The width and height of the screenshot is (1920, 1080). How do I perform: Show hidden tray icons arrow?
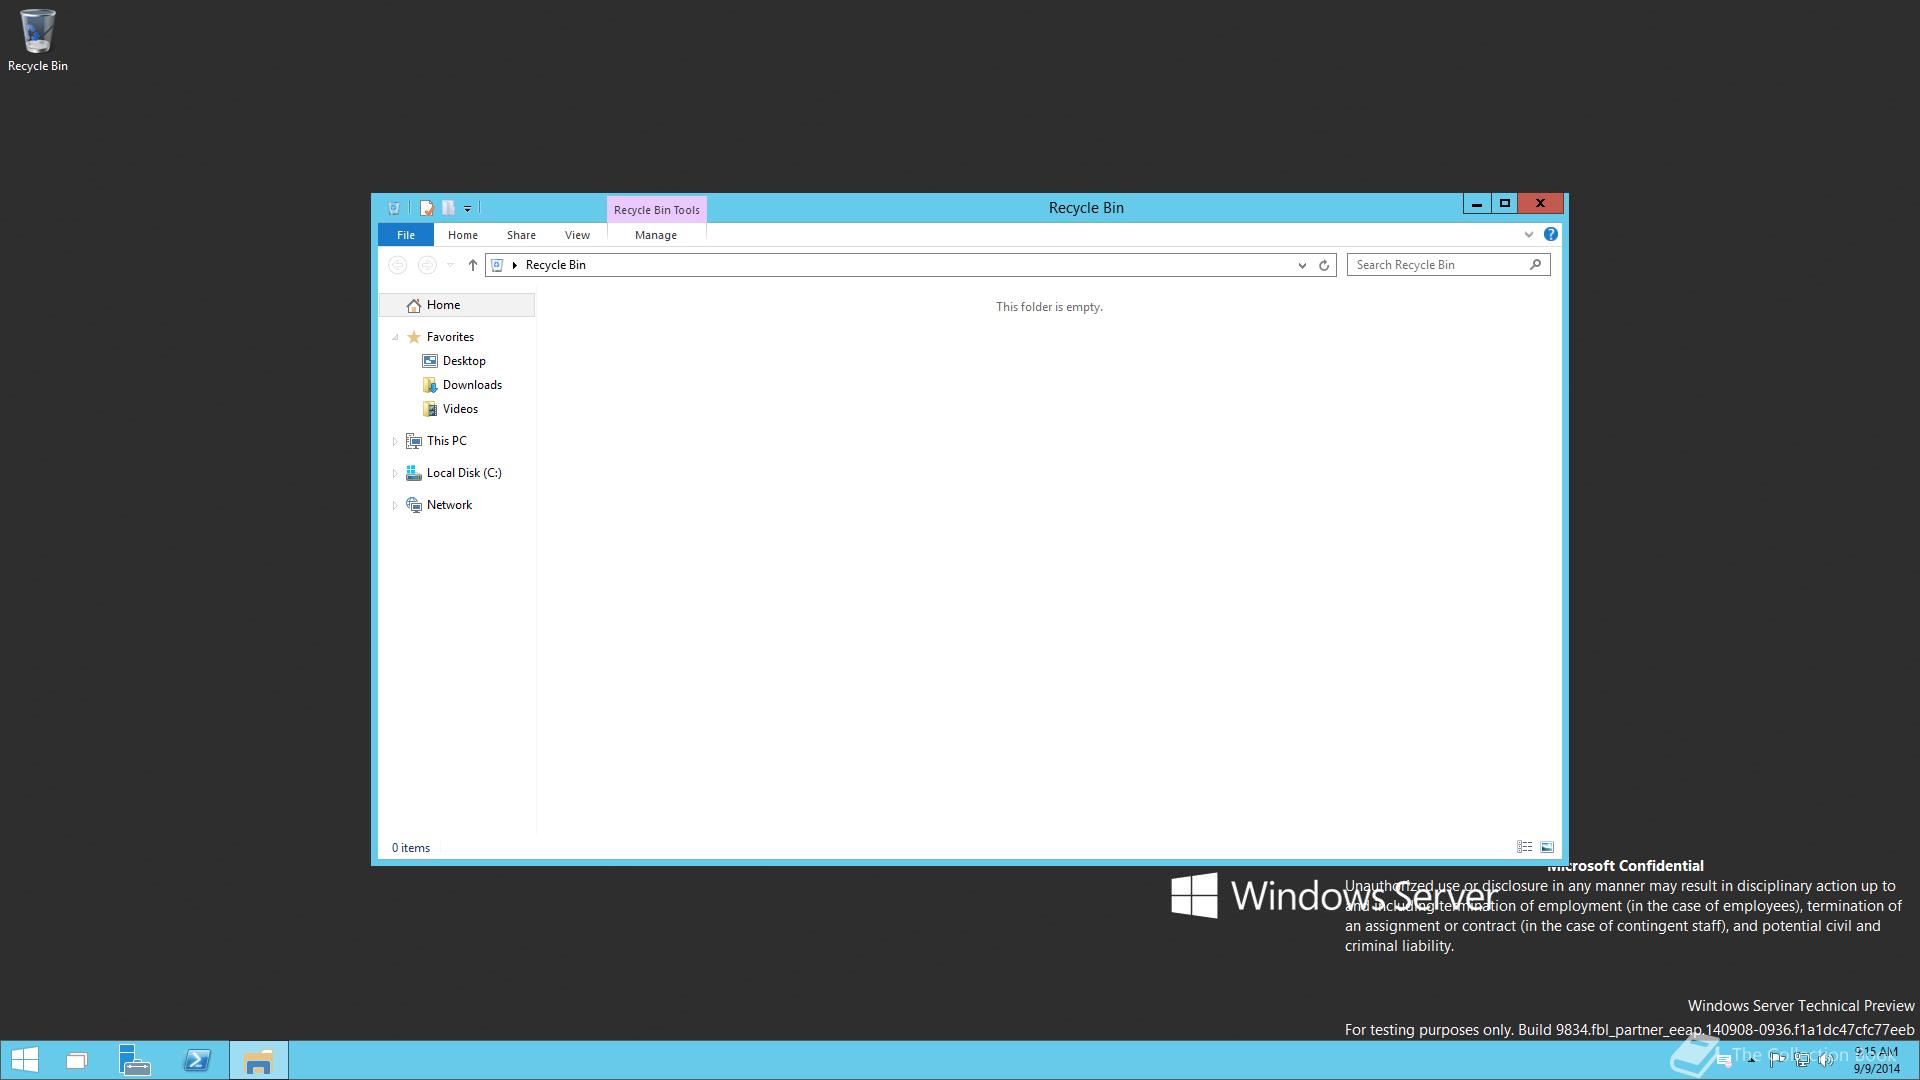point(1751,1060)
